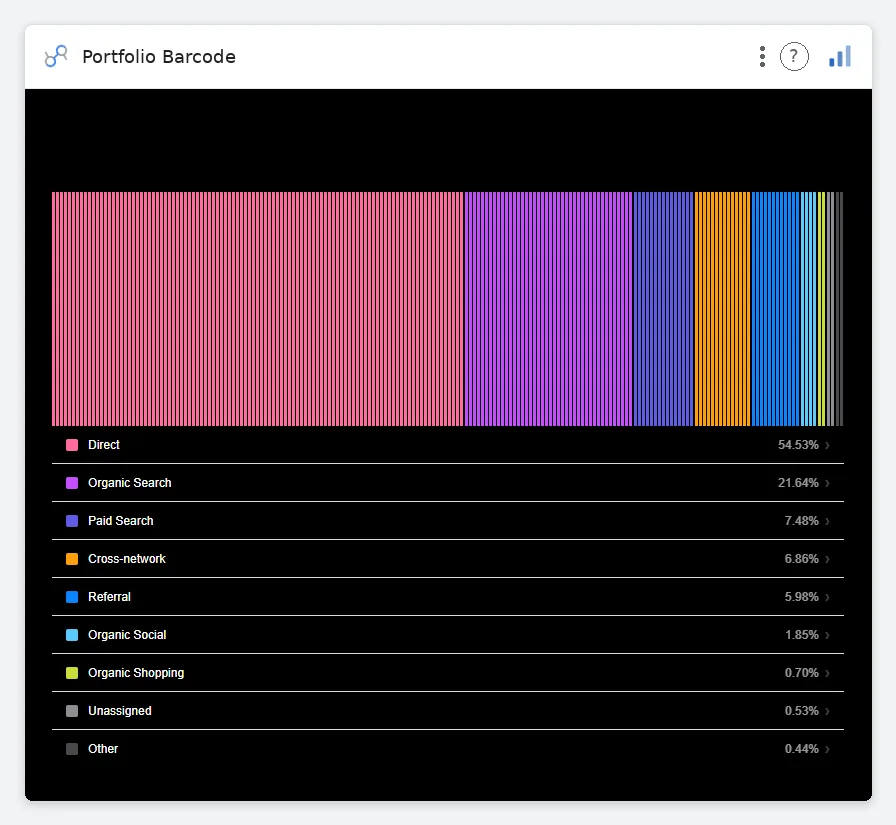Select the Paid Search legend label
Image resolution: width=896 pixels, height=825 pixels.
pos(121,521)
